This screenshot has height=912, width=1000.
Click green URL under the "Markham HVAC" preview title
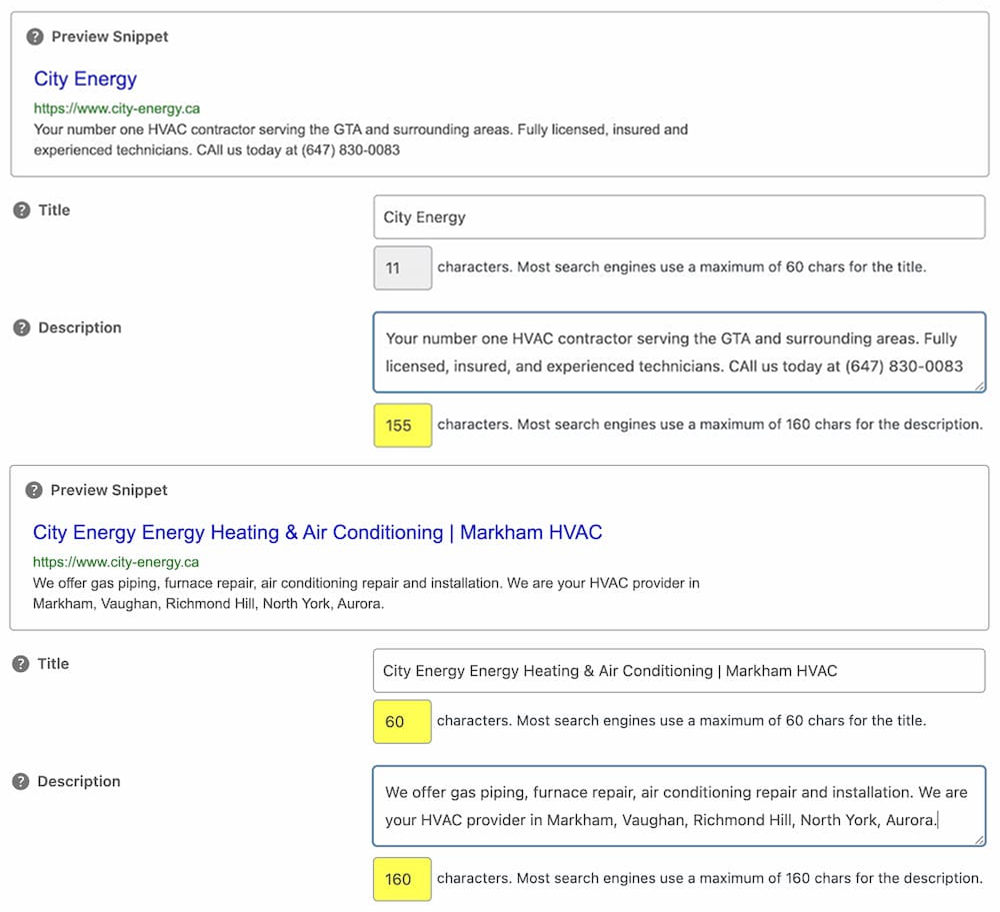tap(116, 562)
